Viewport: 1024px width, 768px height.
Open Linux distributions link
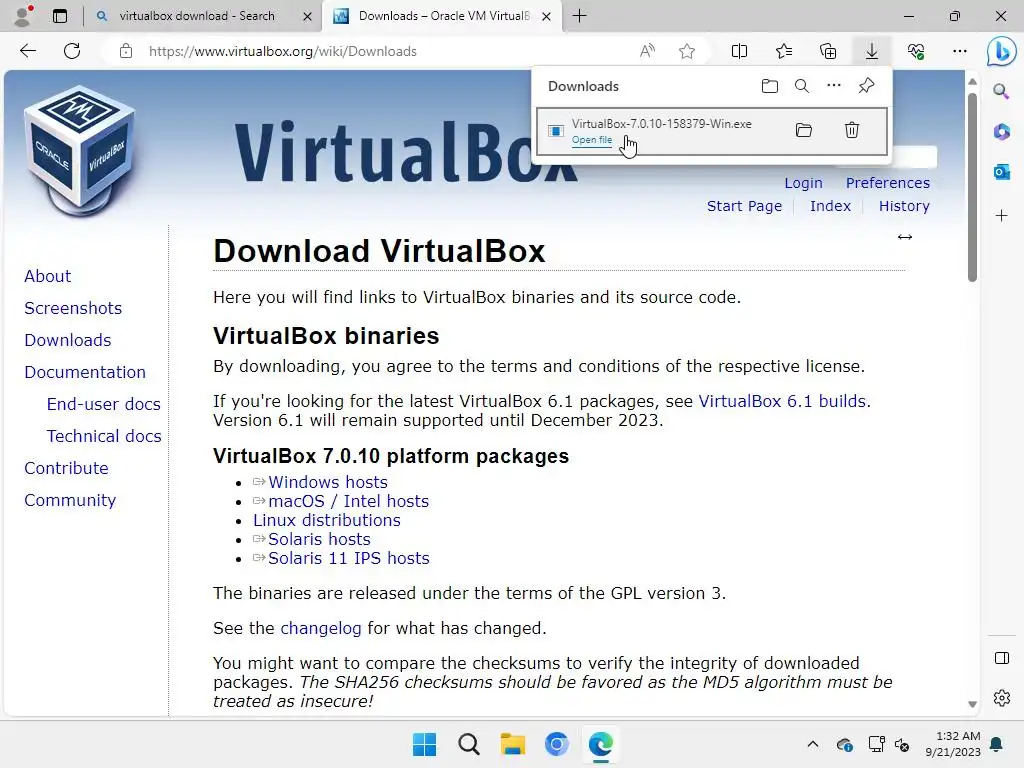[327, 520]
